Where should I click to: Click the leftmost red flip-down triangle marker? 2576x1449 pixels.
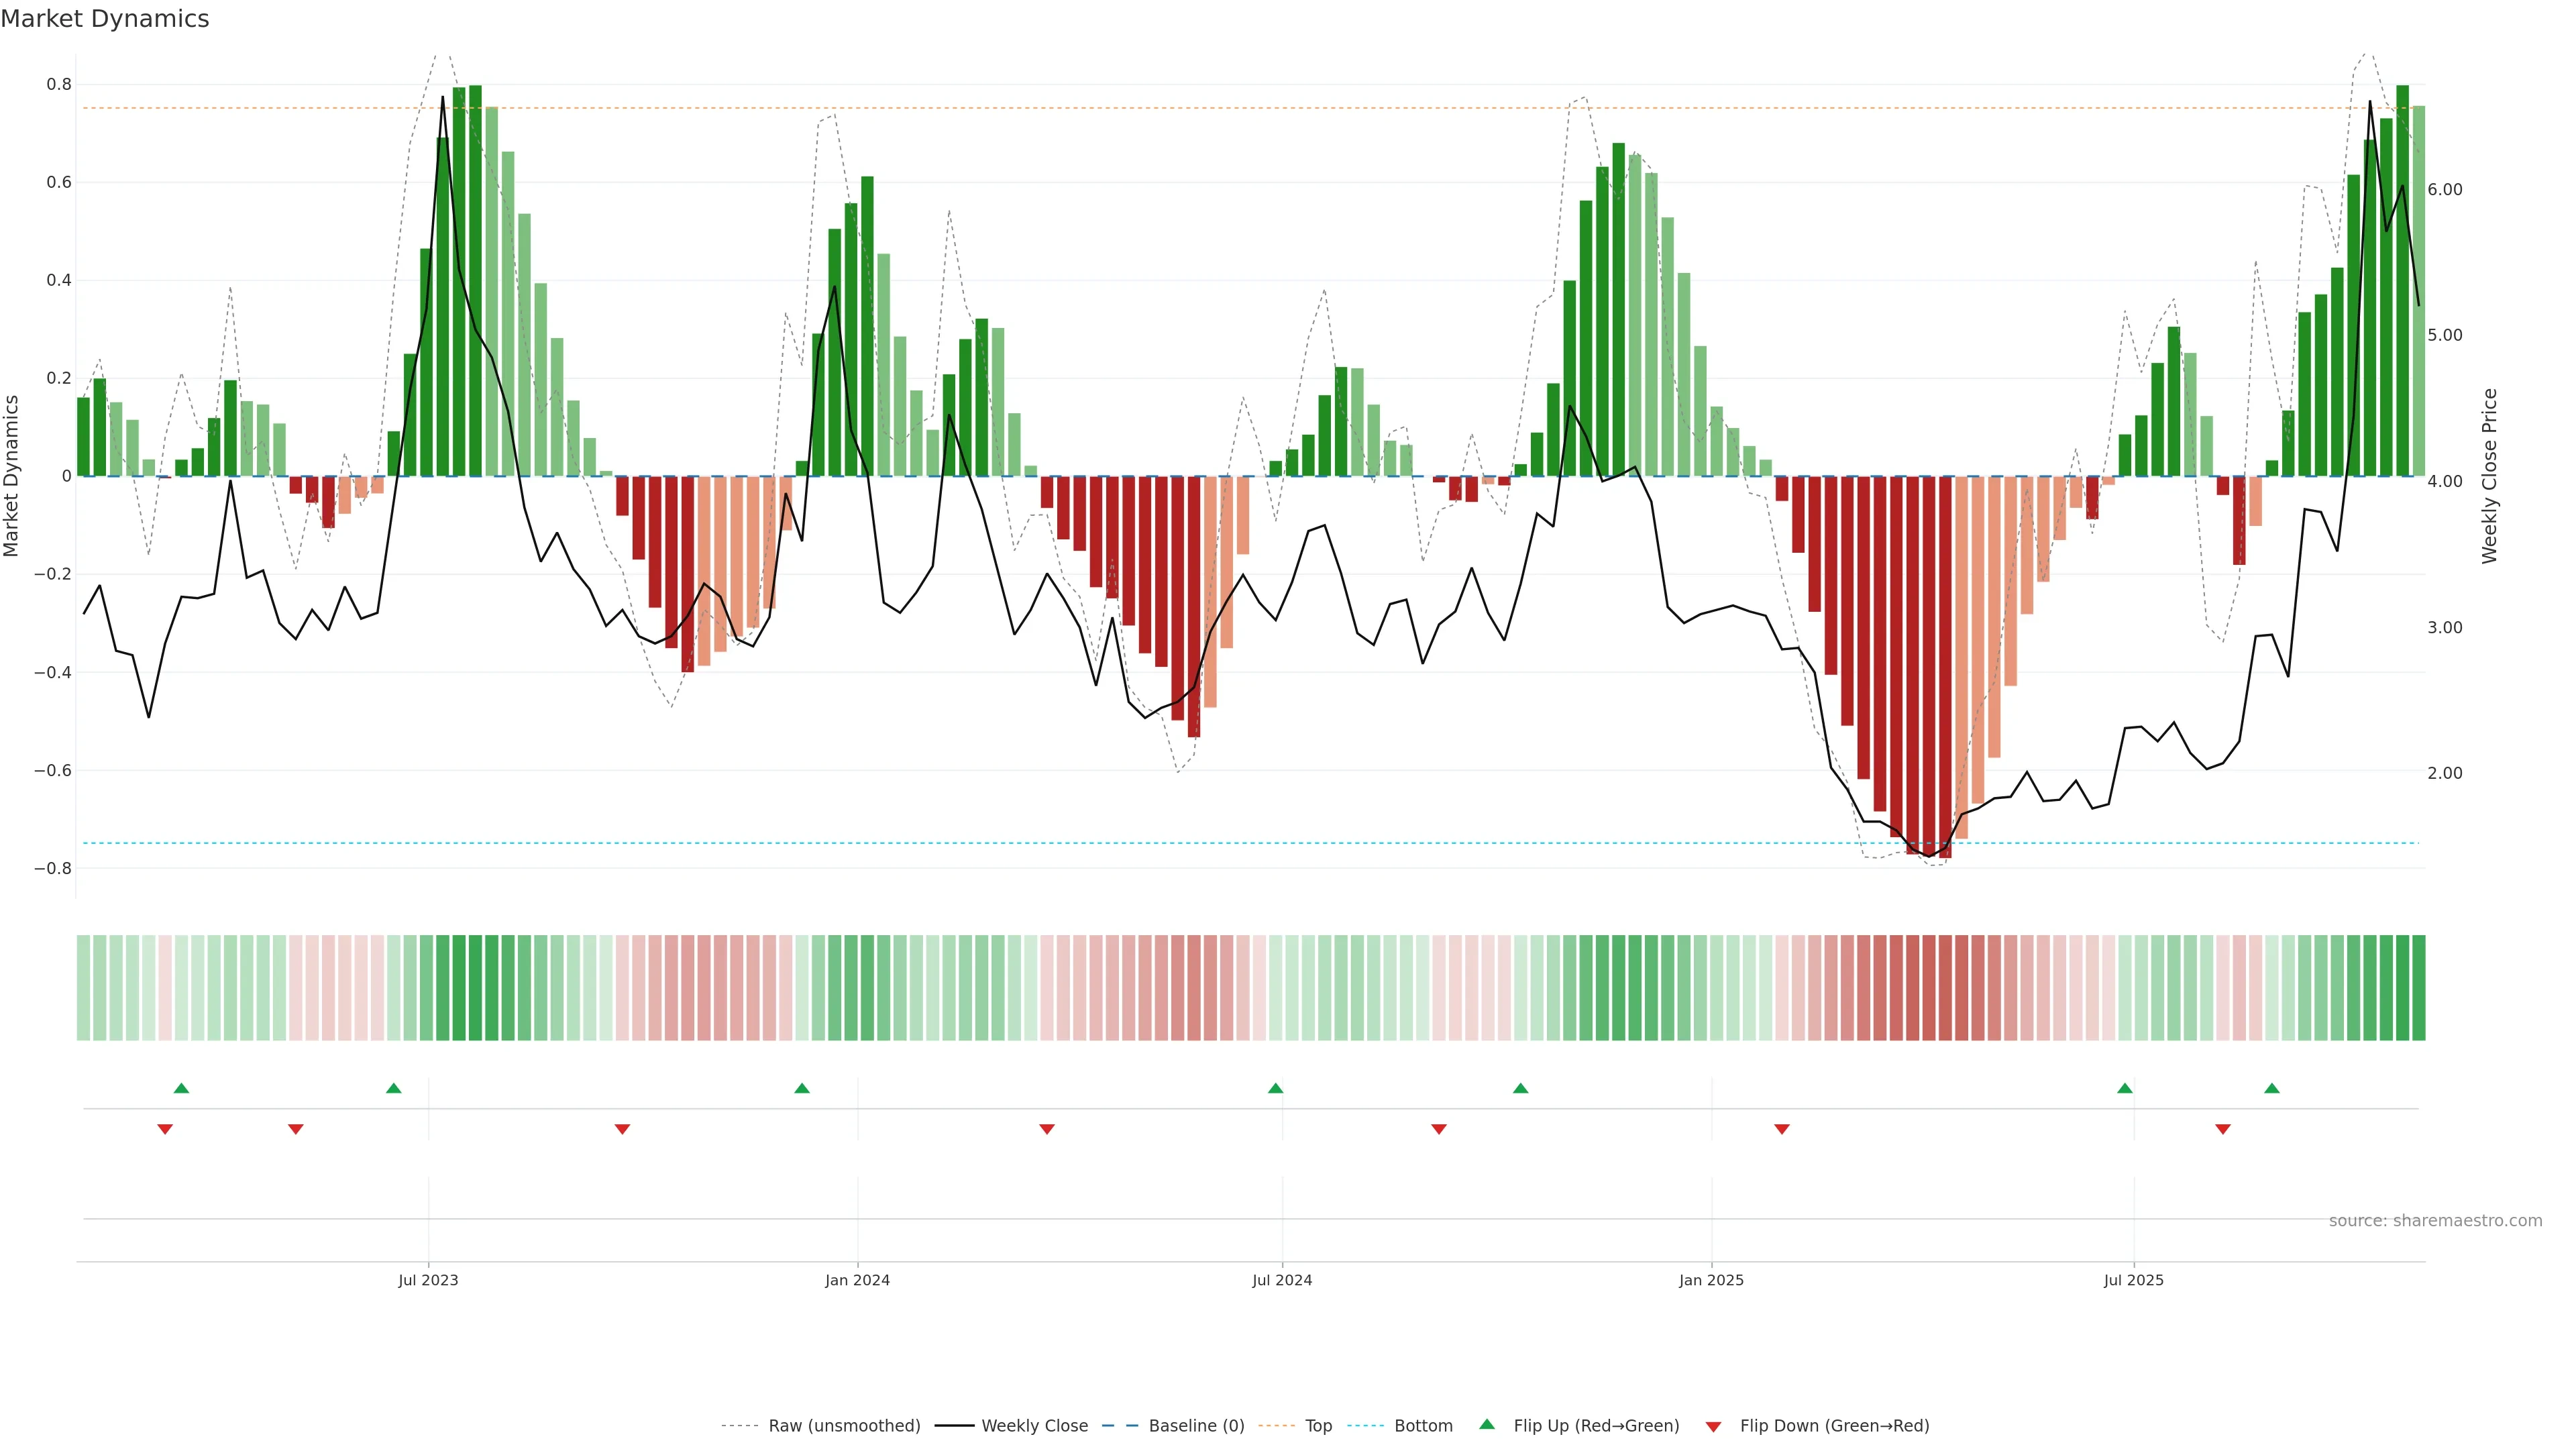coord(165,1129)
